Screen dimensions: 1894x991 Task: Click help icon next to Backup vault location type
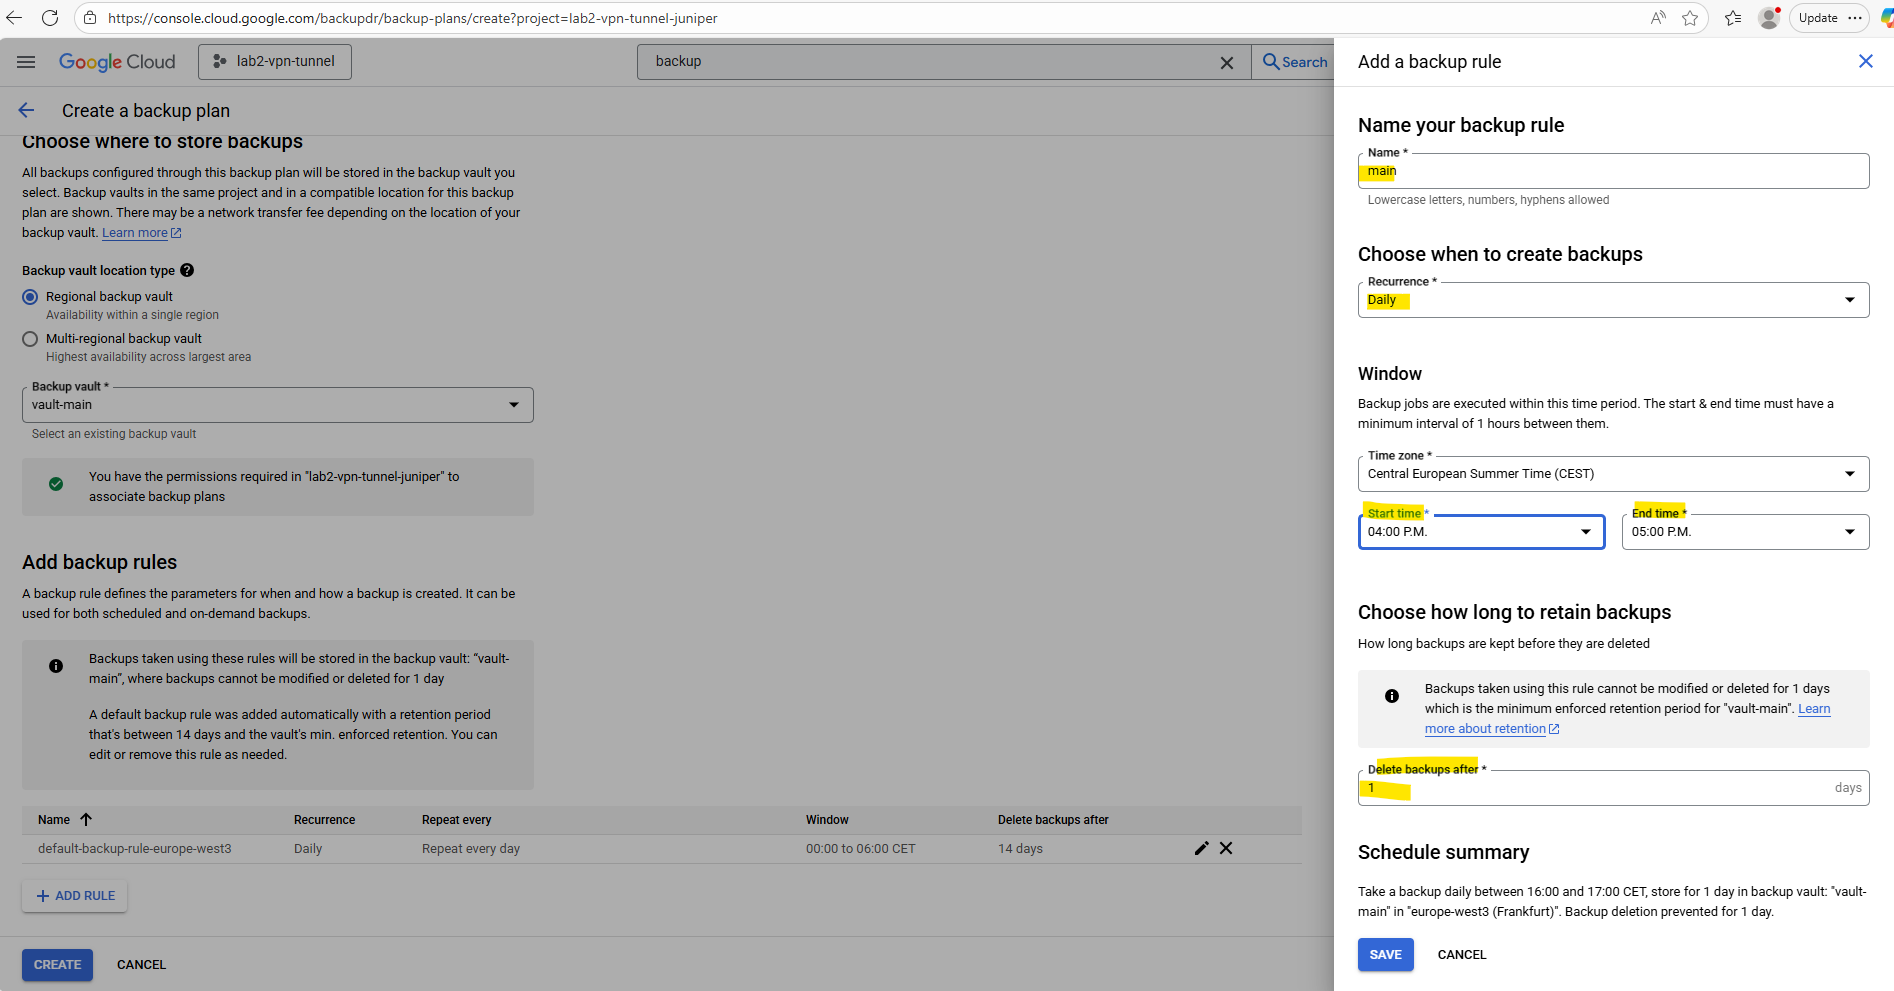(x=187, y=270)
